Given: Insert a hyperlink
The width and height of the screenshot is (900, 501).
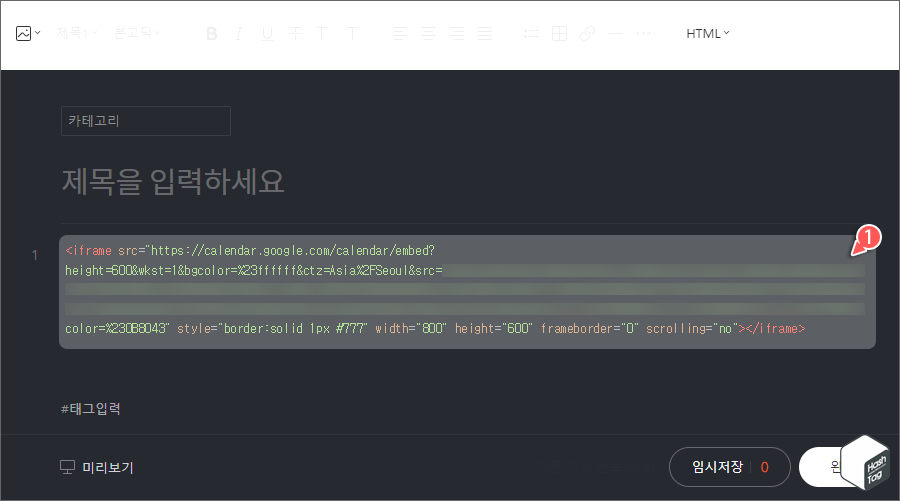Looking at the screenshot, I should tap(587, 34).
